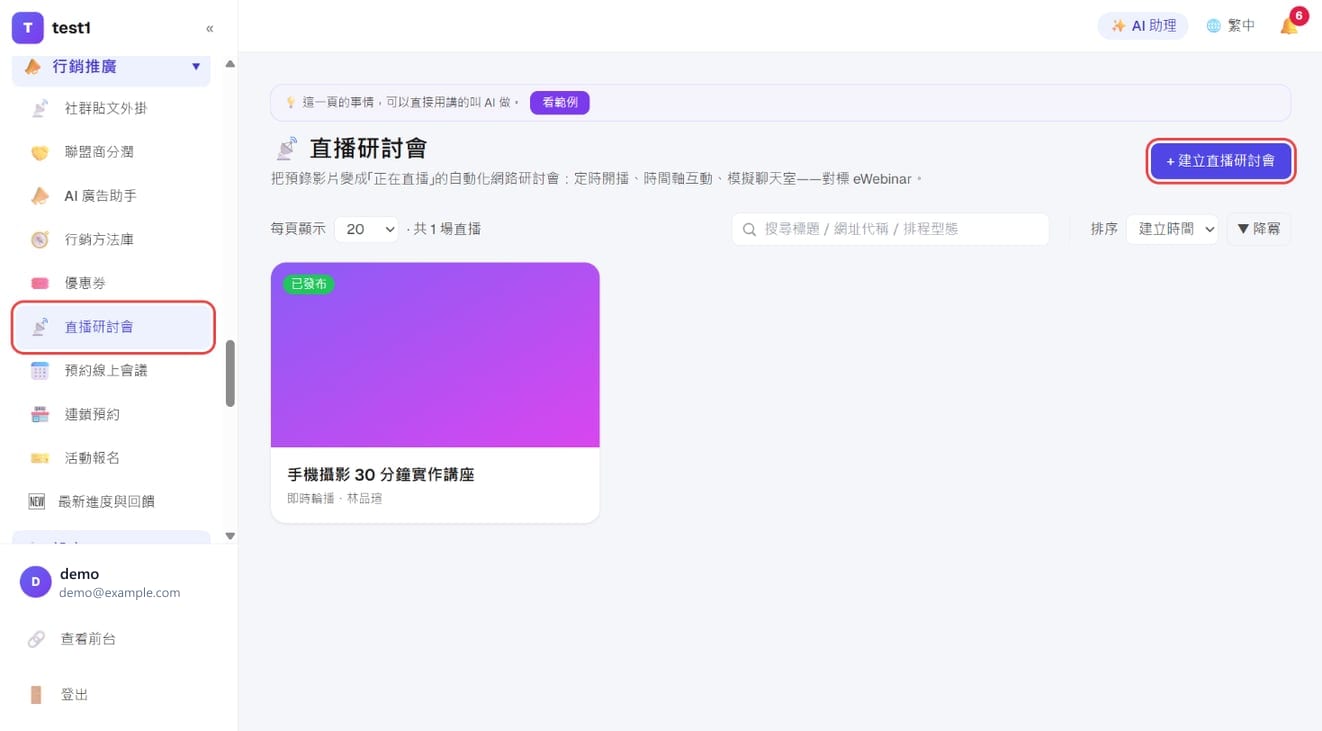
Task: Collapse the sidebar with the double chevron
Action: click(210, 28)
